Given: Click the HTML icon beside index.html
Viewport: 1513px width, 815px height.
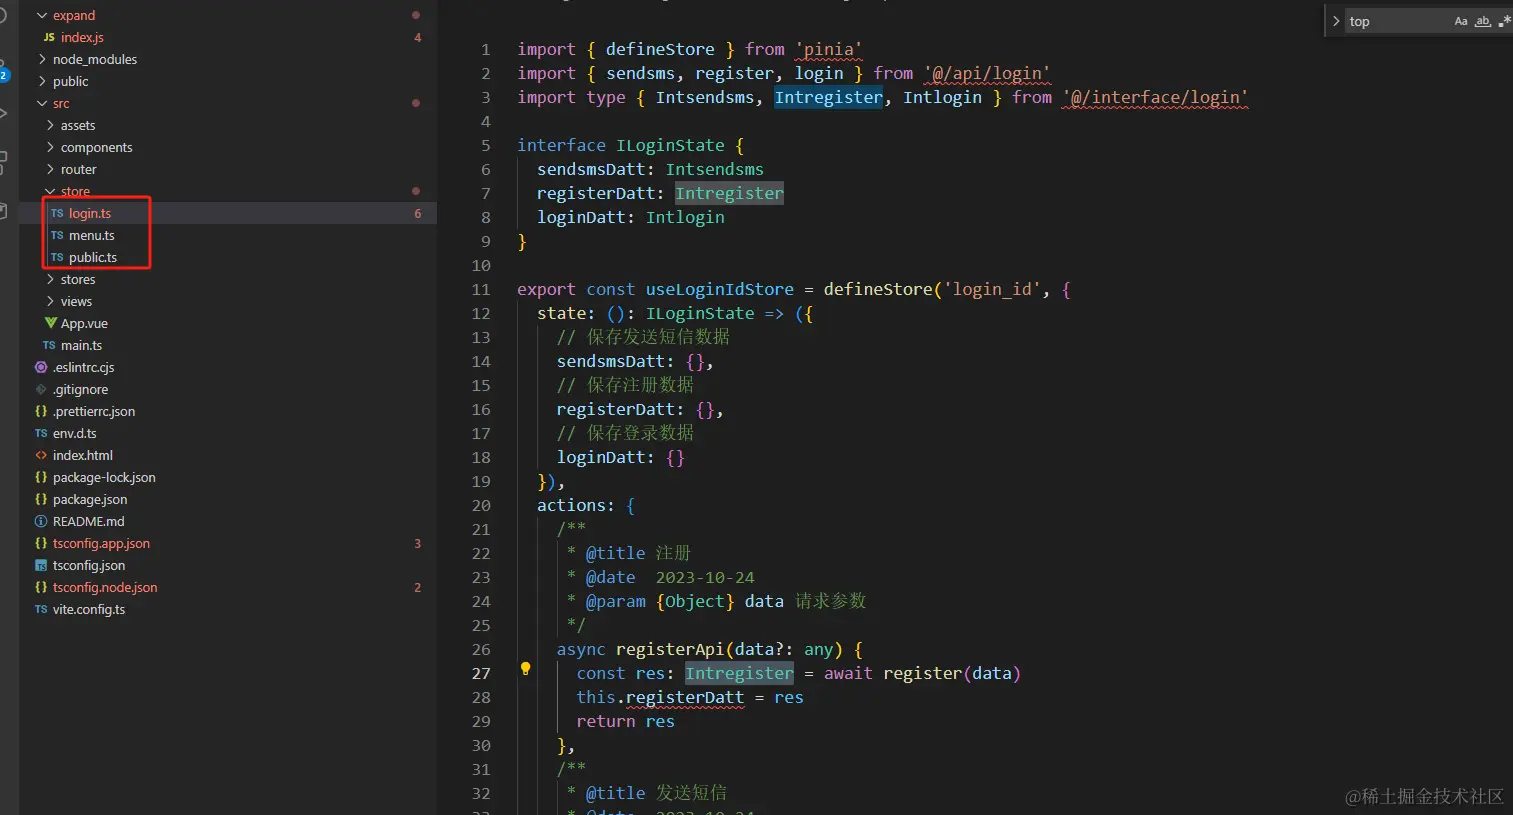Looking at the screenshot, I should (41, 455).
